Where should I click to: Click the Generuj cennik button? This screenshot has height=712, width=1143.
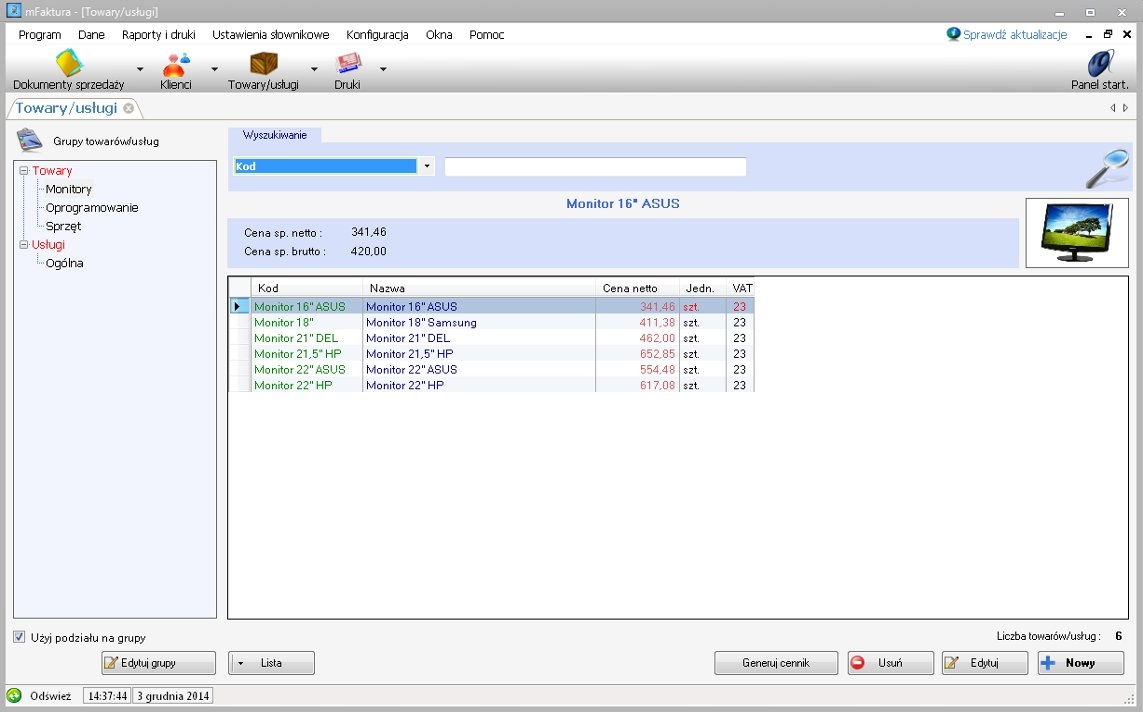(x=775, y=663)
